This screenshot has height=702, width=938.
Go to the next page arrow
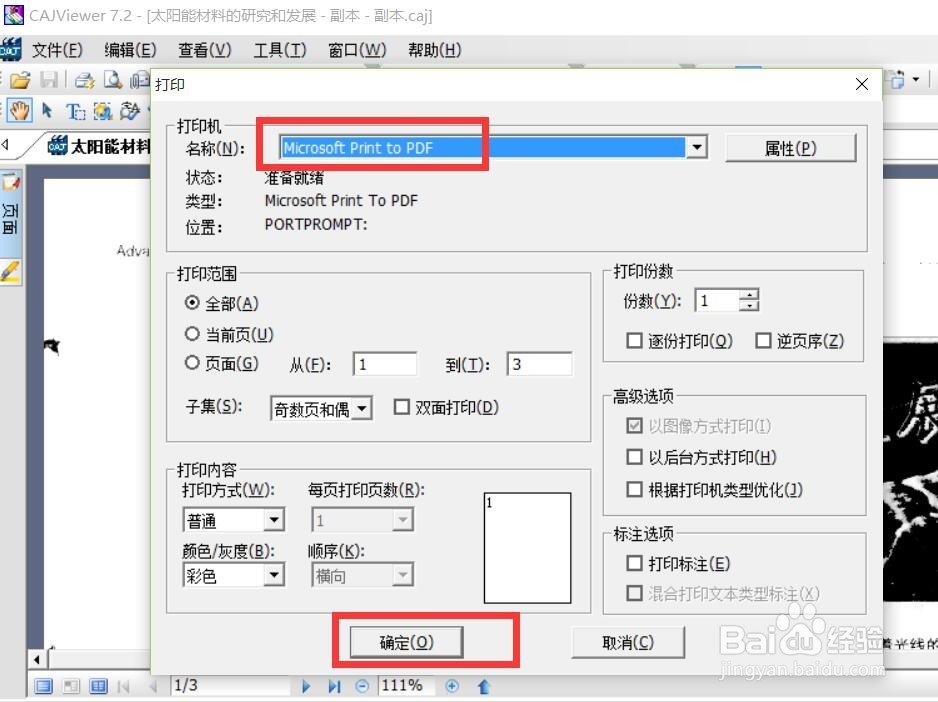(306, 686)
